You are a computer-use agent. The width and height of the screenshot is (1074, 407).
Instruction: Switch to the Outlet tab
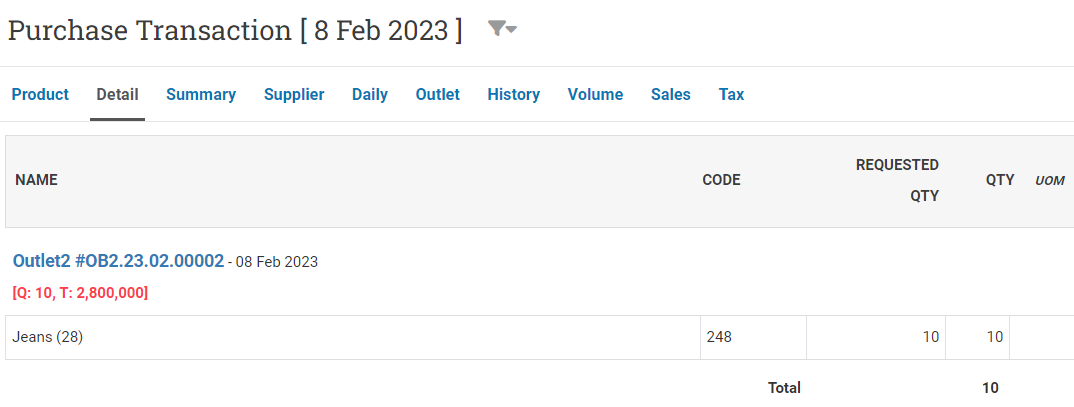click(438, 95)
